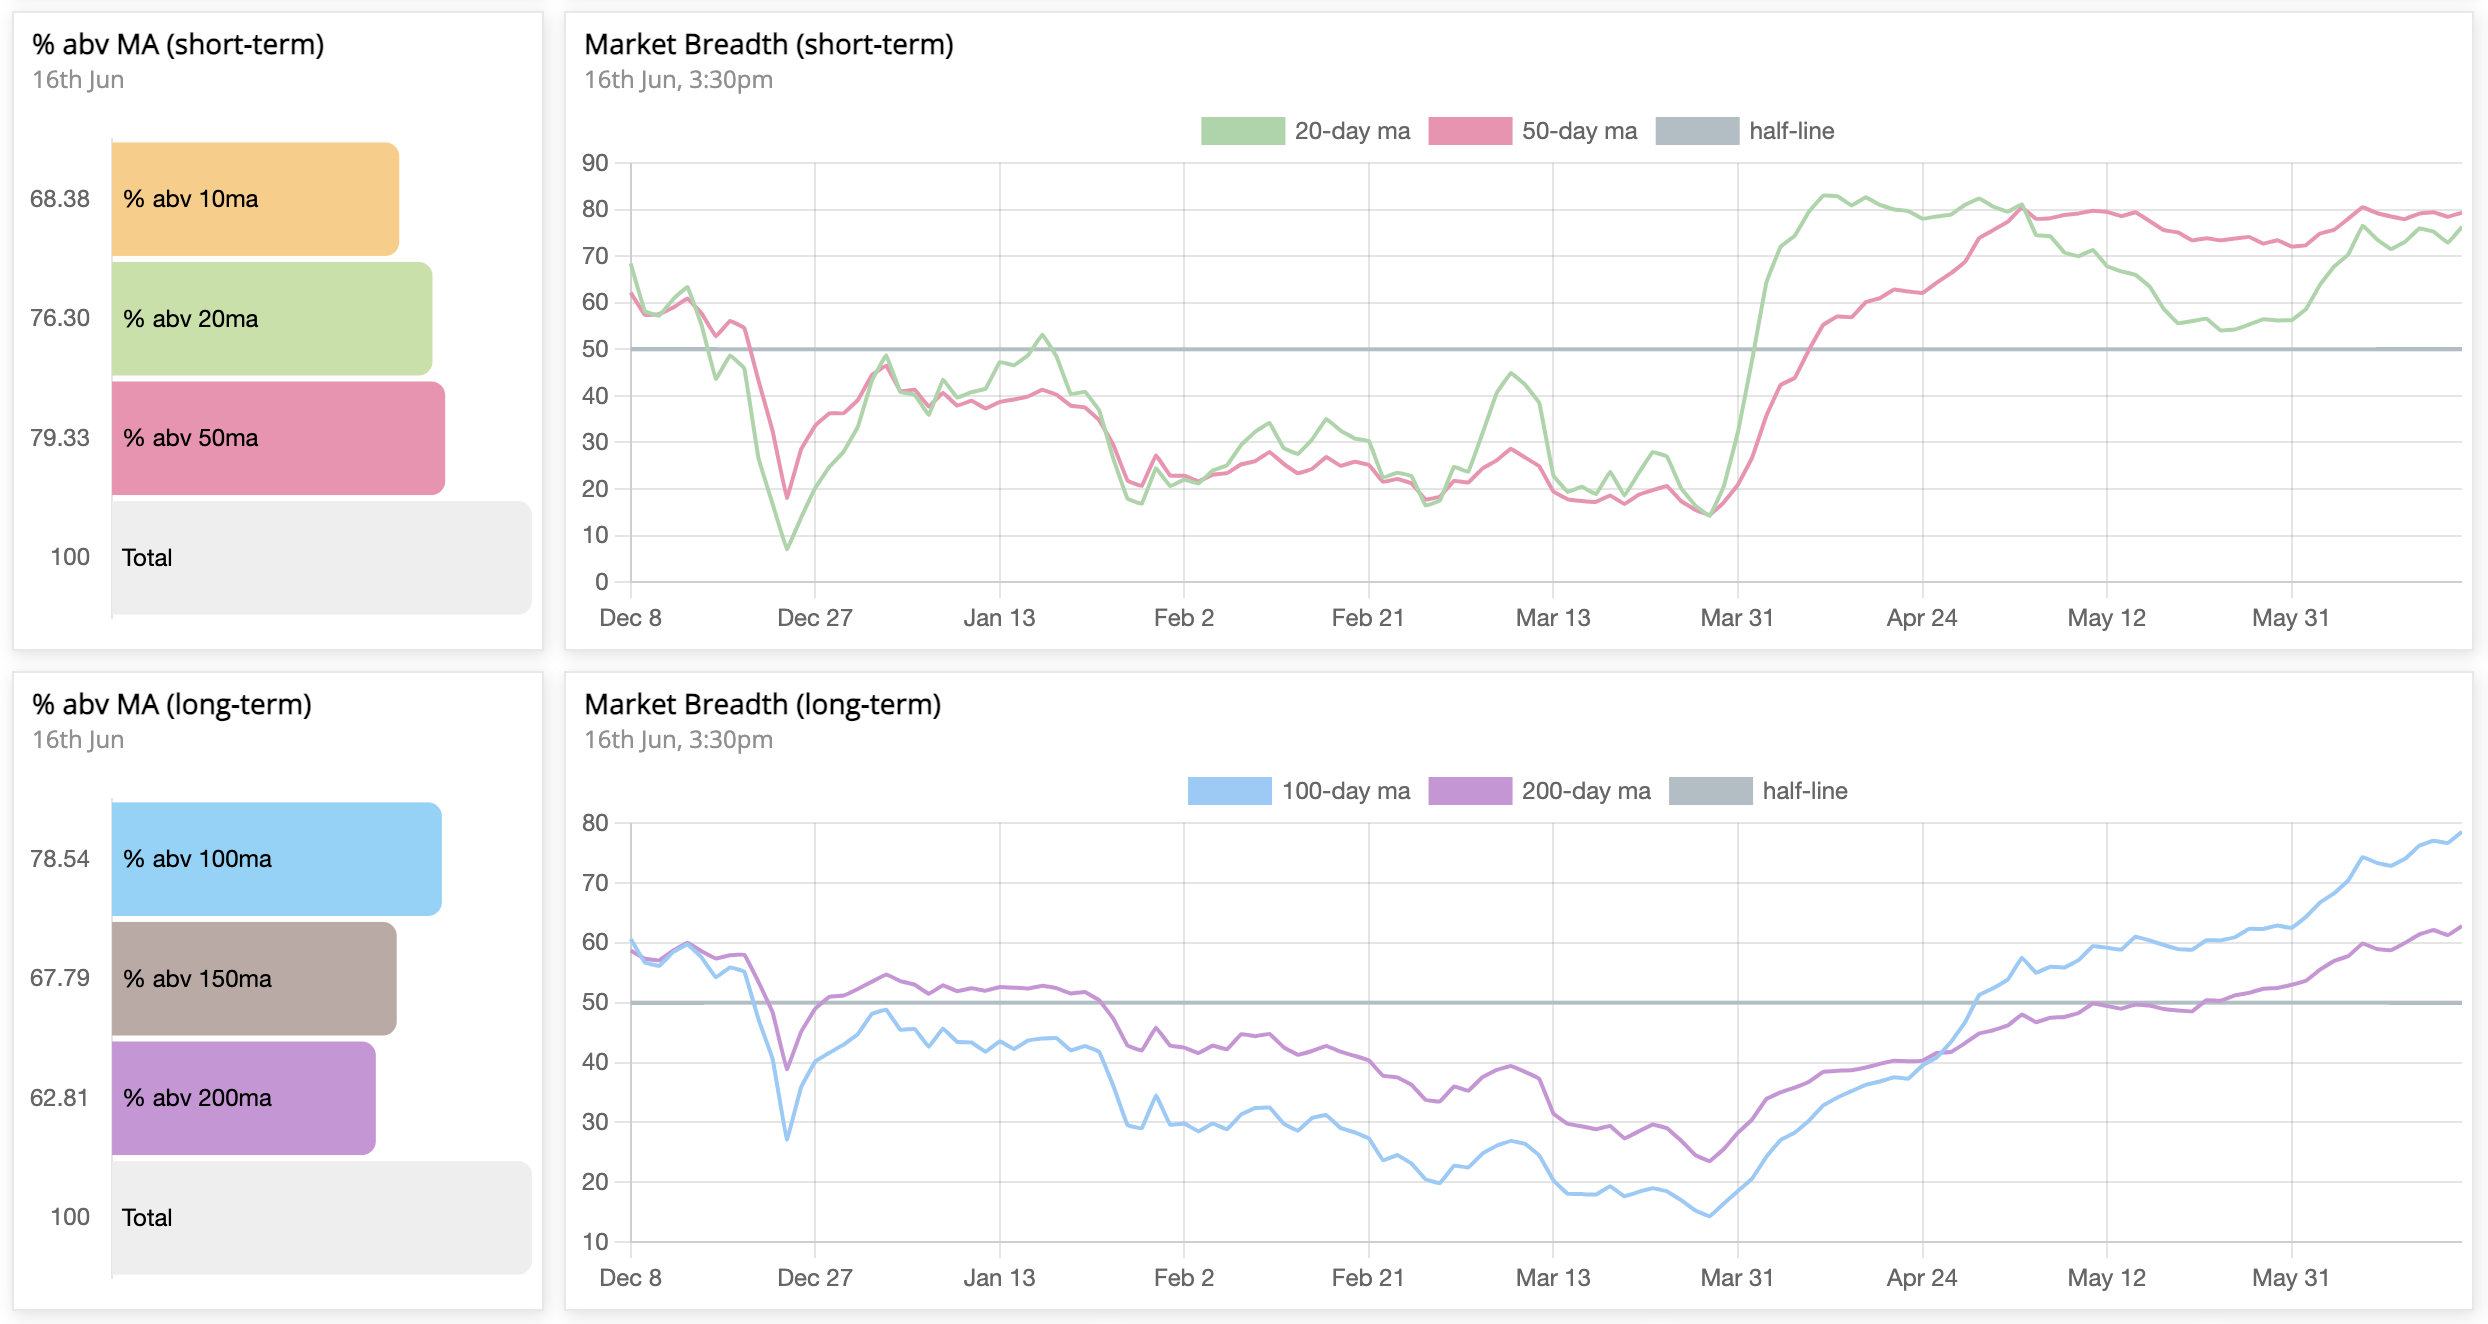Select the % abv 20ma bar
Screen dimensions: 2488x1324
tap(272, 318)
